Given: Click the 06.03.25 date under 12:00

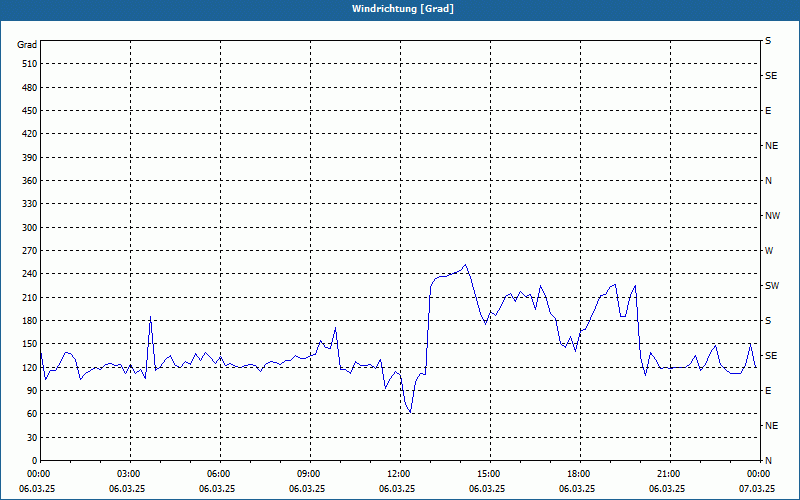Looking at the screenshot, I should (397, 489).
